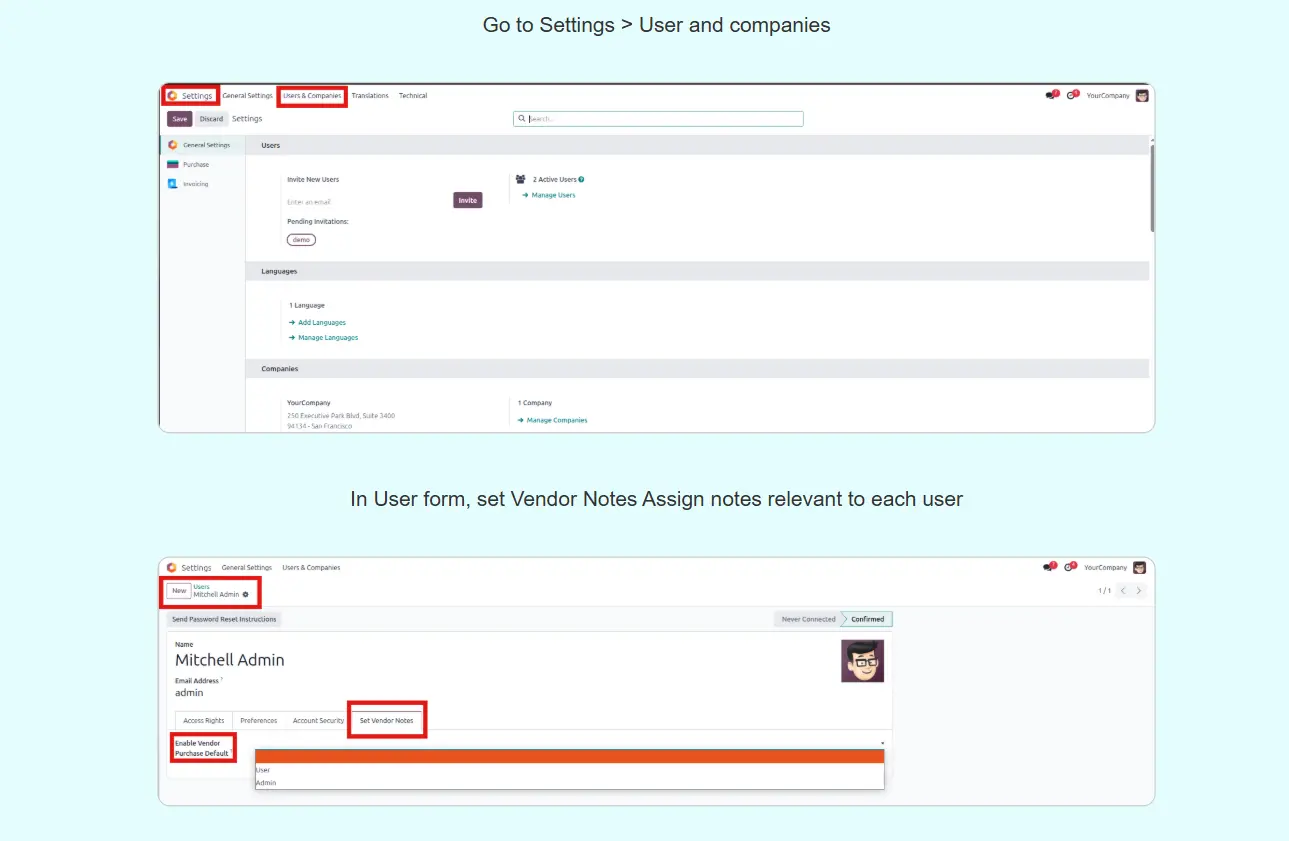Choose the User option in dropdown list
Screen dimensions: 1289x841
tap(263, 770)
